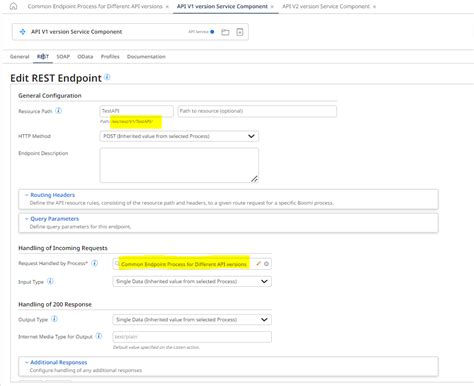474x386 pixels.
Task: Open the Input Type dropdown
Action: point(192,281)
